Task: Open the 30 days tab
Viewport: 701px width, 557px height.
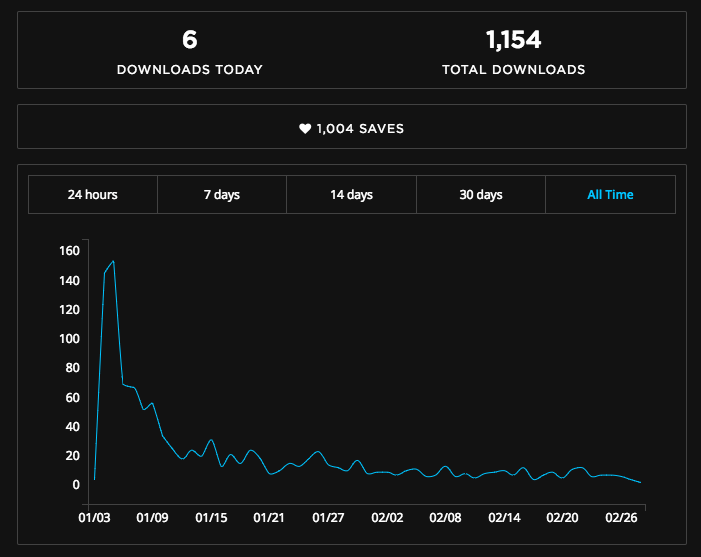Action: tap(481, 194)
